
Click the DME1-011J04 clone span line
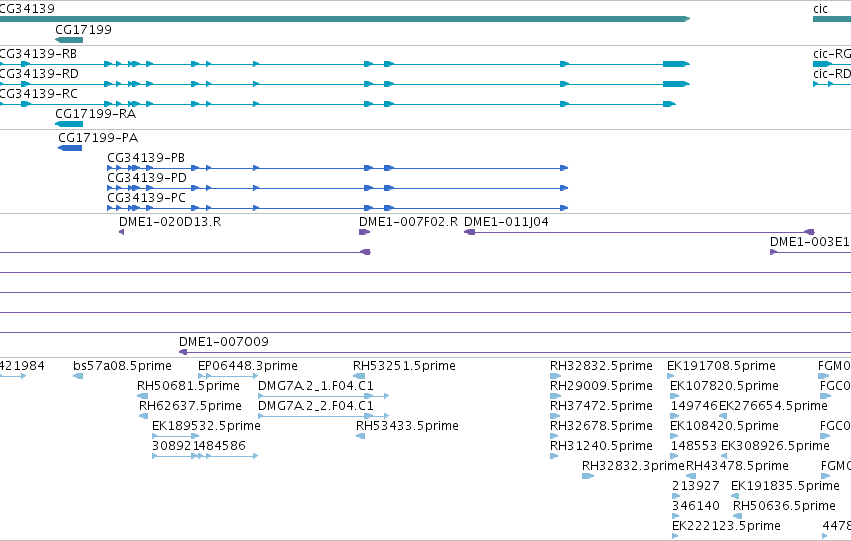(x=639, y=232)
